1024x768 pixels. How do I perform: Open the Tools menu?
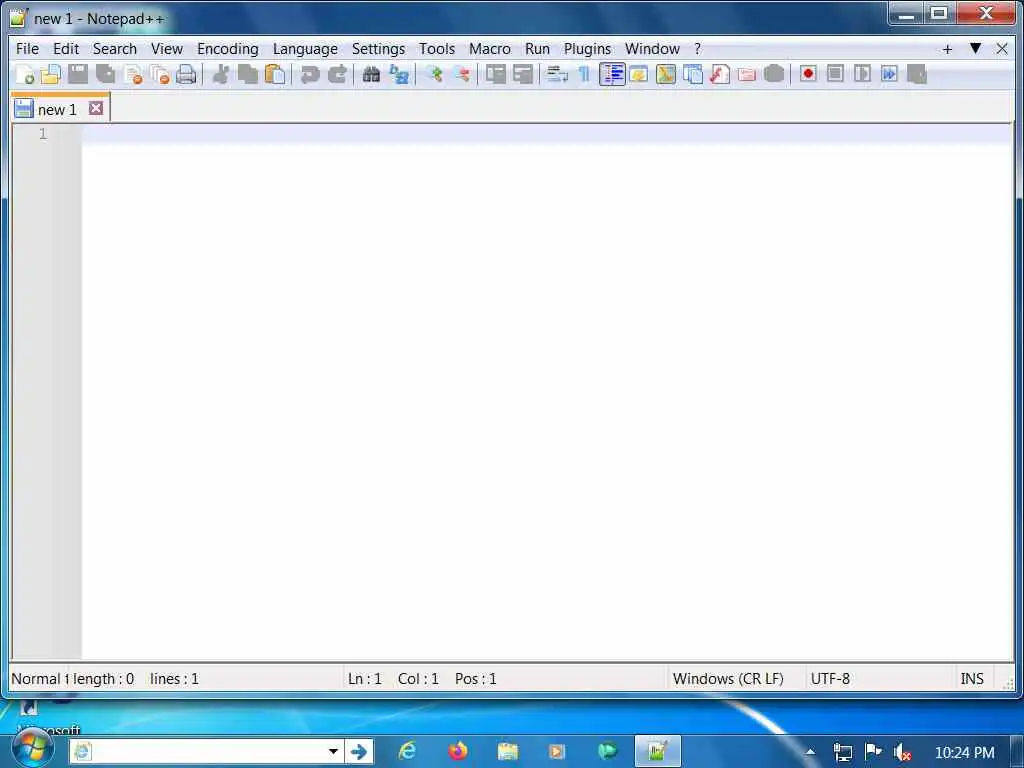(x=437, y=49)
